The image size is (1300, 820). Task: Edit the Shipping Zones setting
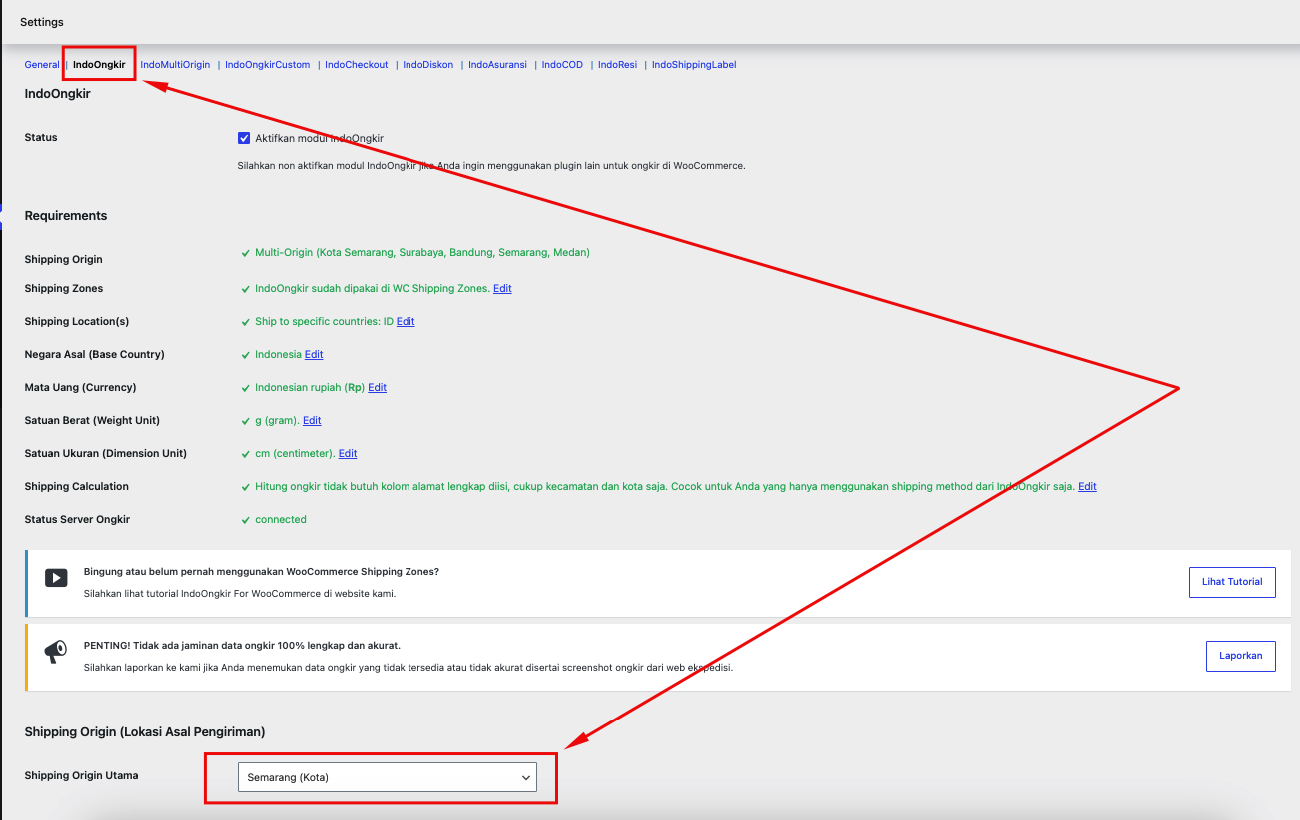point(502,288)
